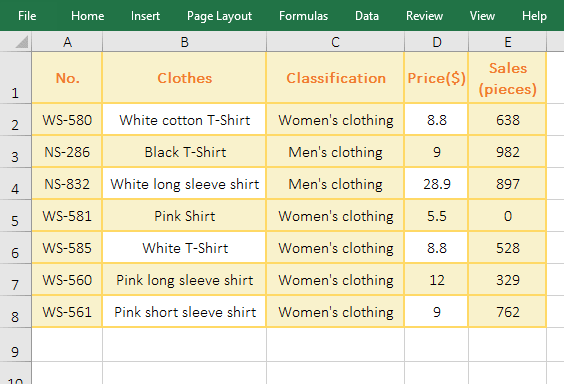Select sales cell showing 0
The width and height of the screenshot is (564, 384).
point(508,216)
